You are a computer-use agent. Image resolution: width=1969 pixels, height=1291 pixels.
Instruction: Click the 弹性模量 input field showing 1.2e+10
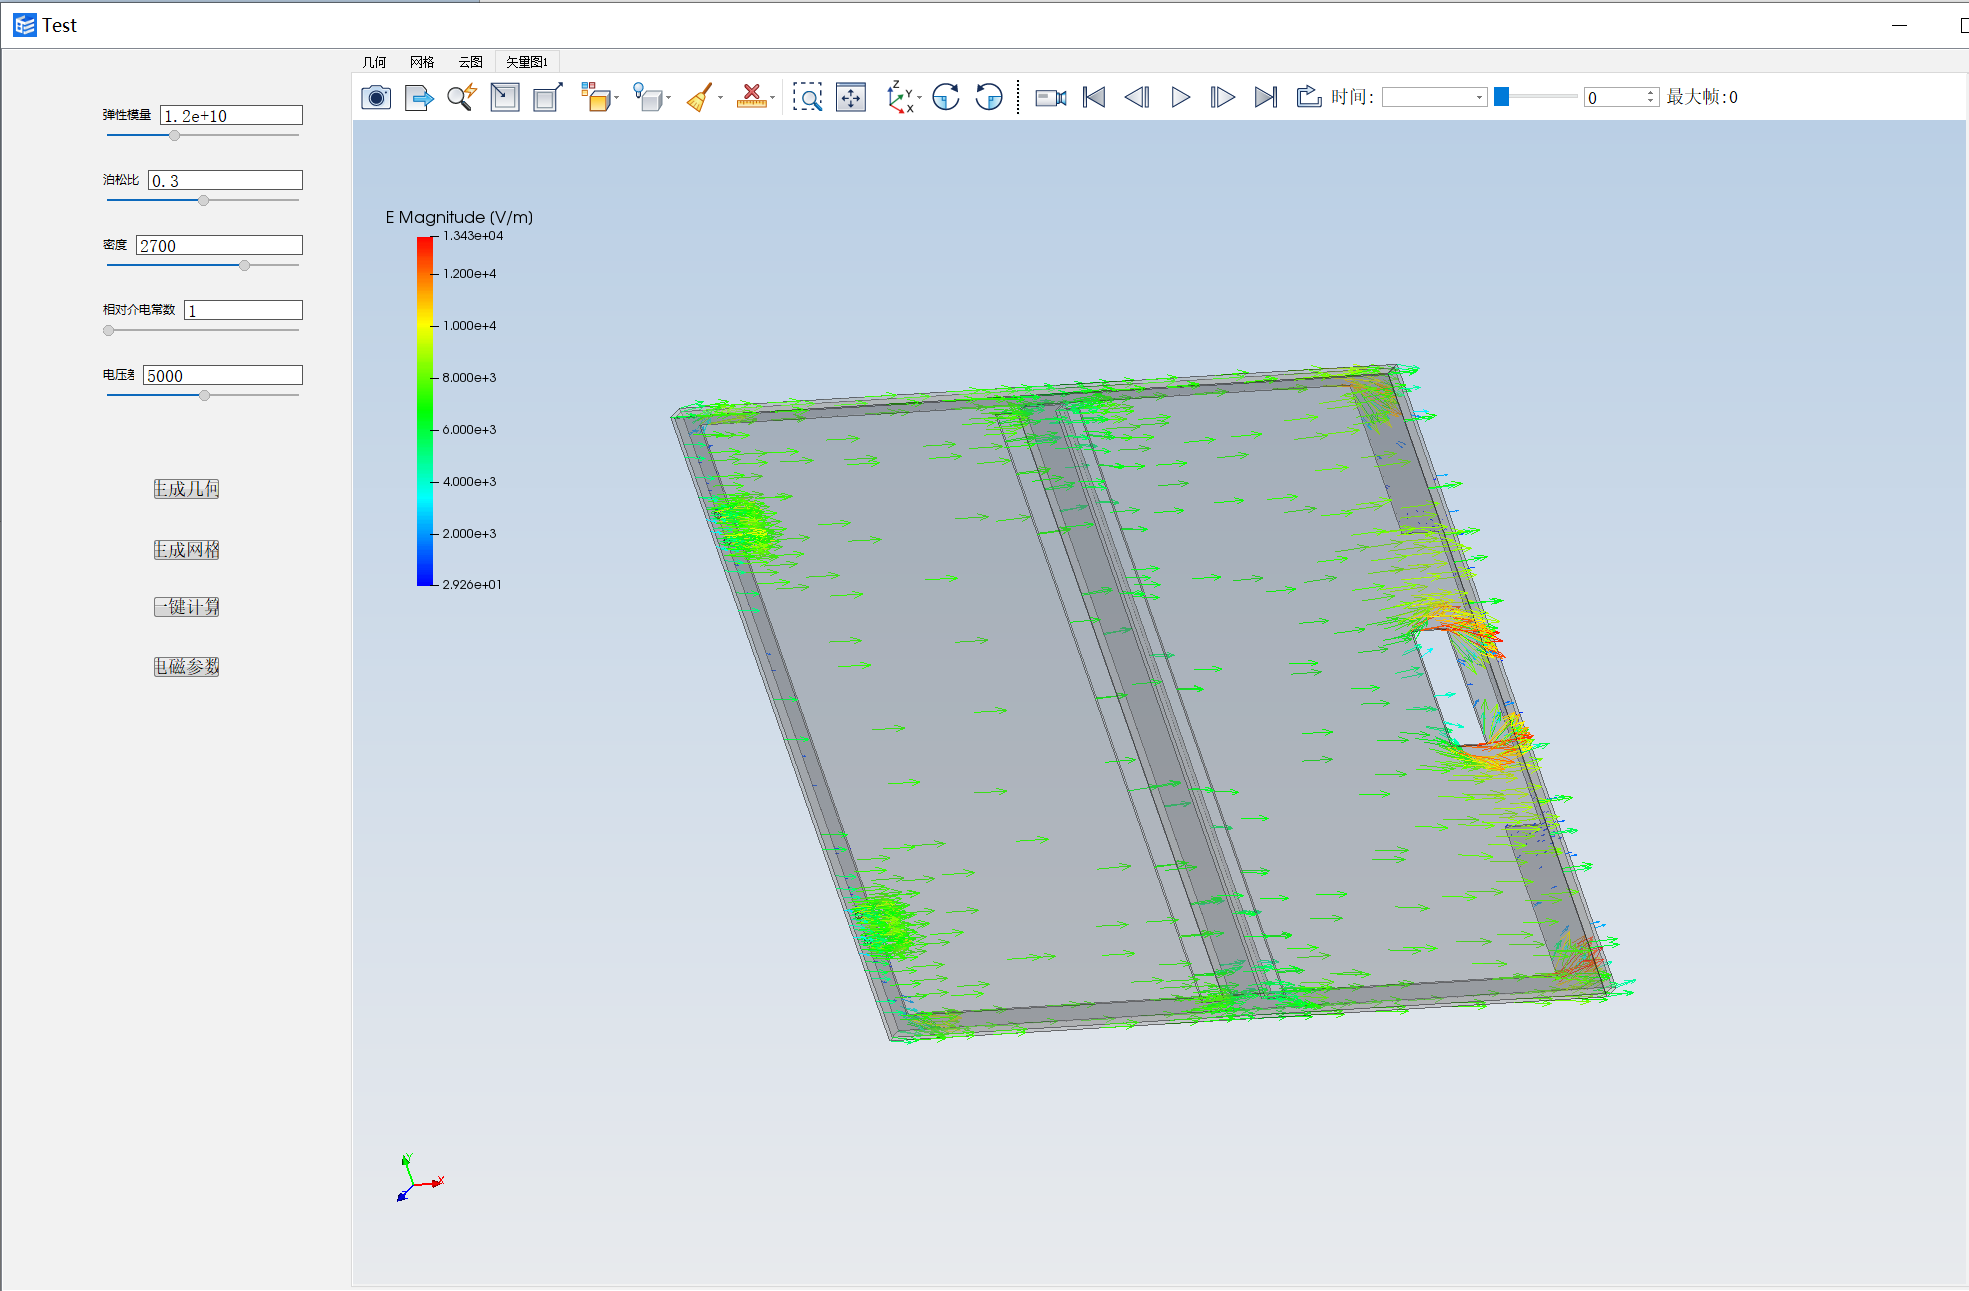click(231, 116)
